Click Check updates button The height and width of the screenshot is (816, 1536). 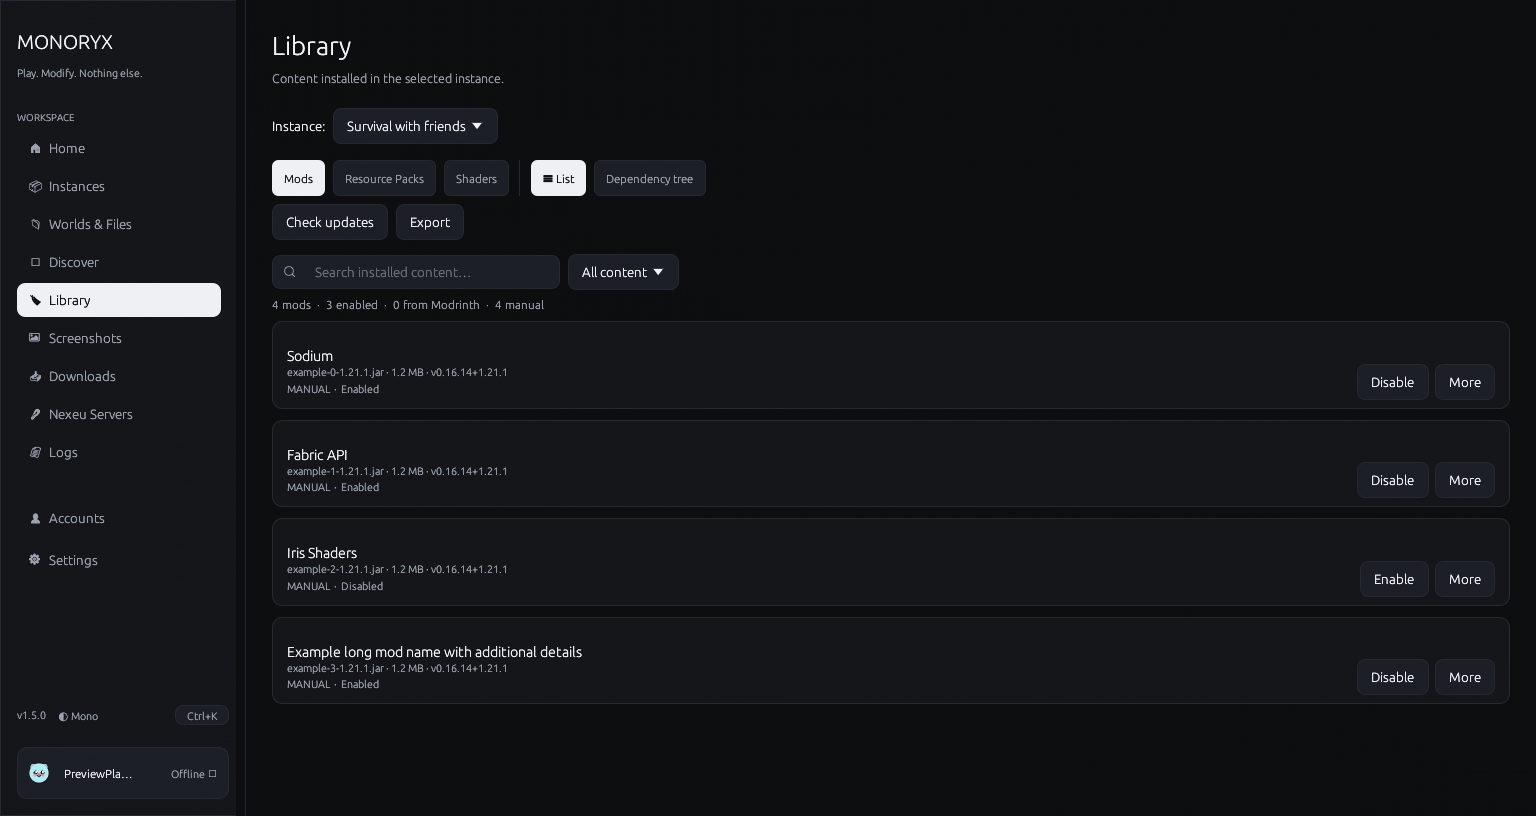click(x=330, y=222)
